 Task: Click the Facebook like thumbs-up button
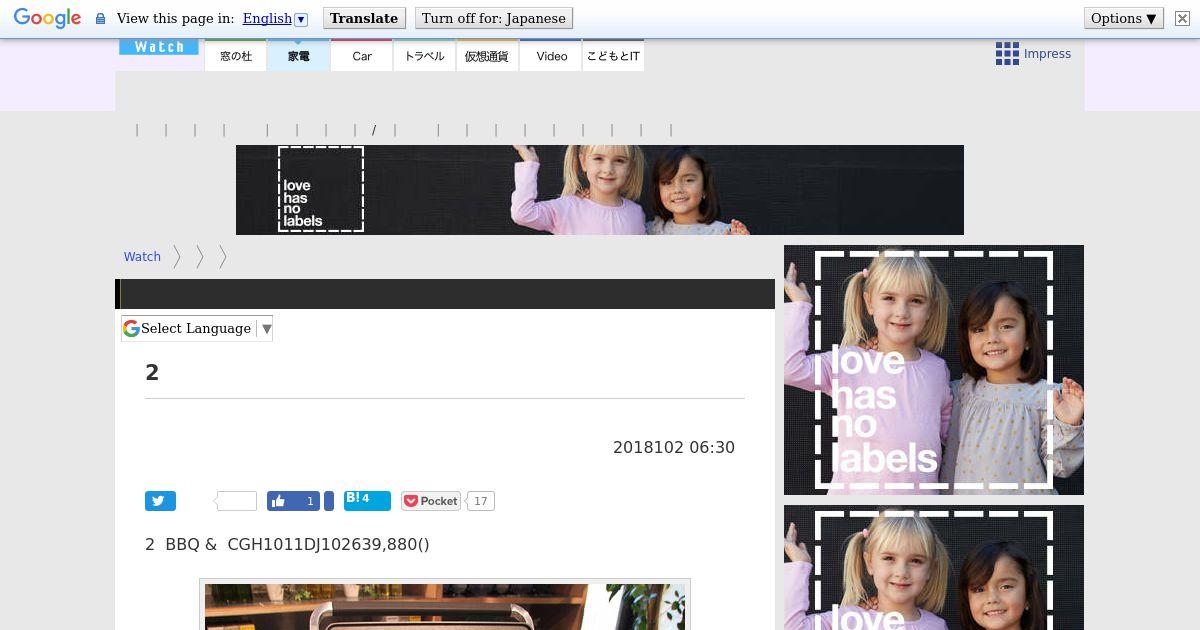[x=293, y=501]
